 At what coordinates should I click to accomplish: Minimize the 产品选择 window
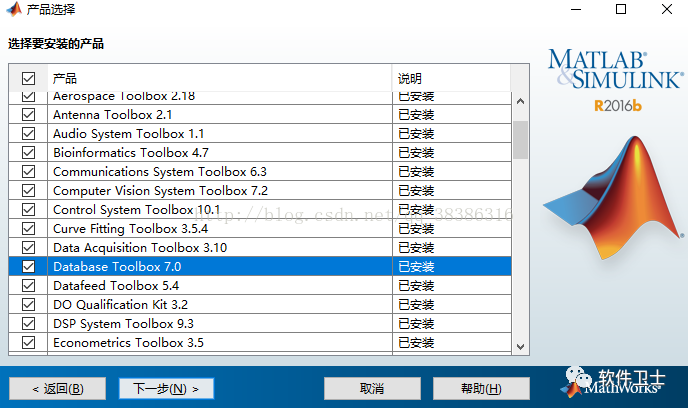(576, 9)
